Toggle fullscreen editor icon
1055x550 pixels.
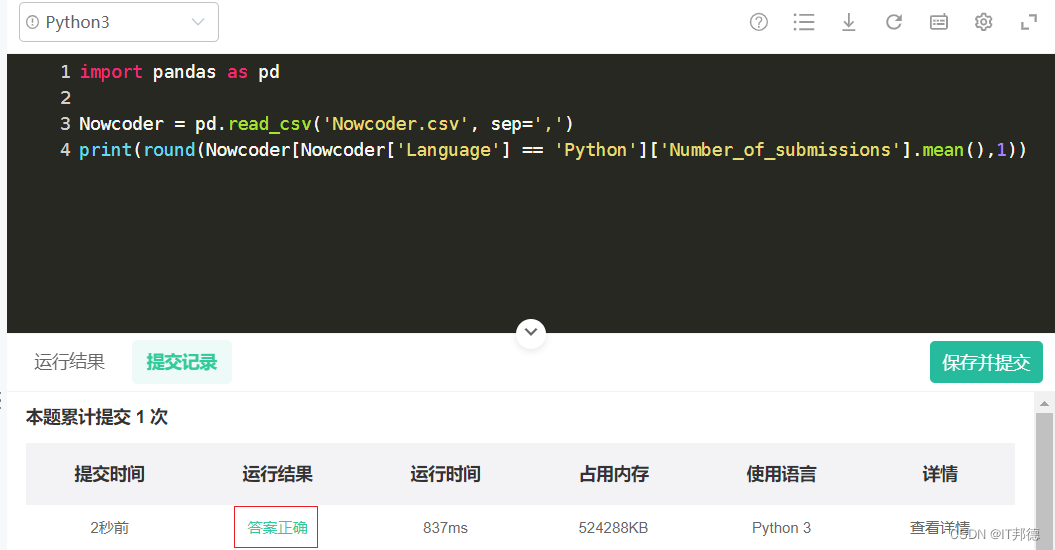1029,22
